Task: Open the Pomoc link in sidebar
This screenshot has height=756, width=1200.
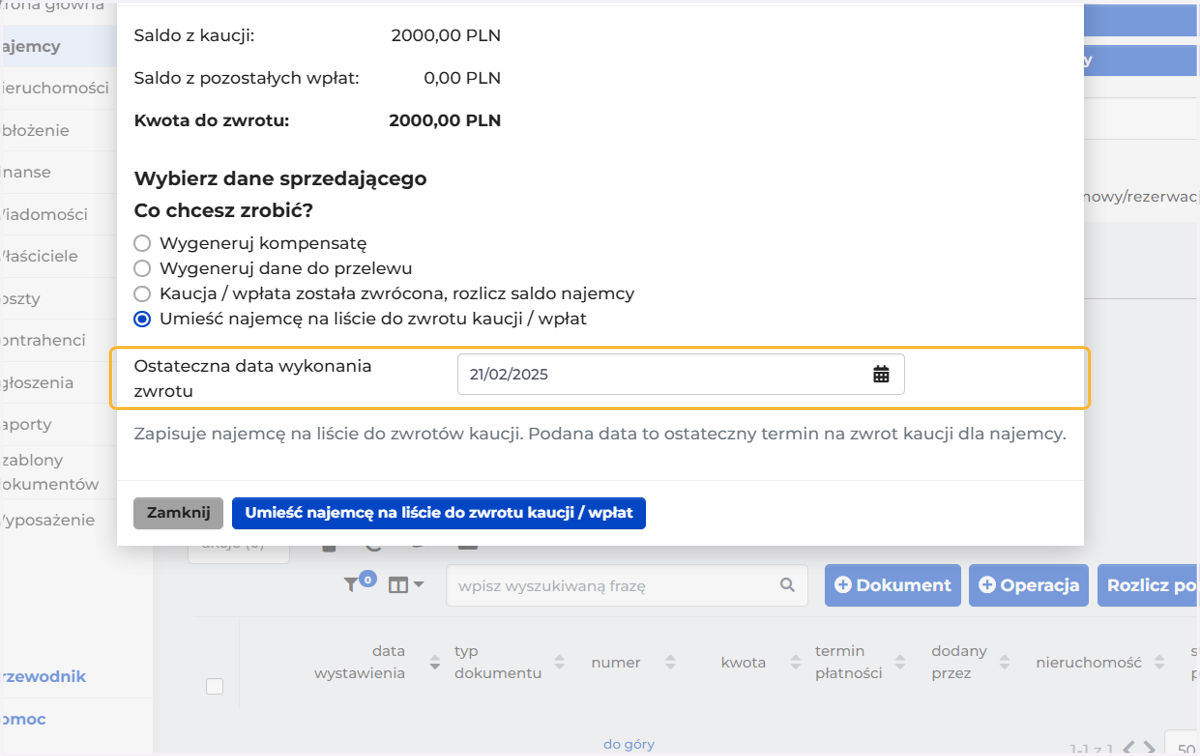Action: point(23,719)
